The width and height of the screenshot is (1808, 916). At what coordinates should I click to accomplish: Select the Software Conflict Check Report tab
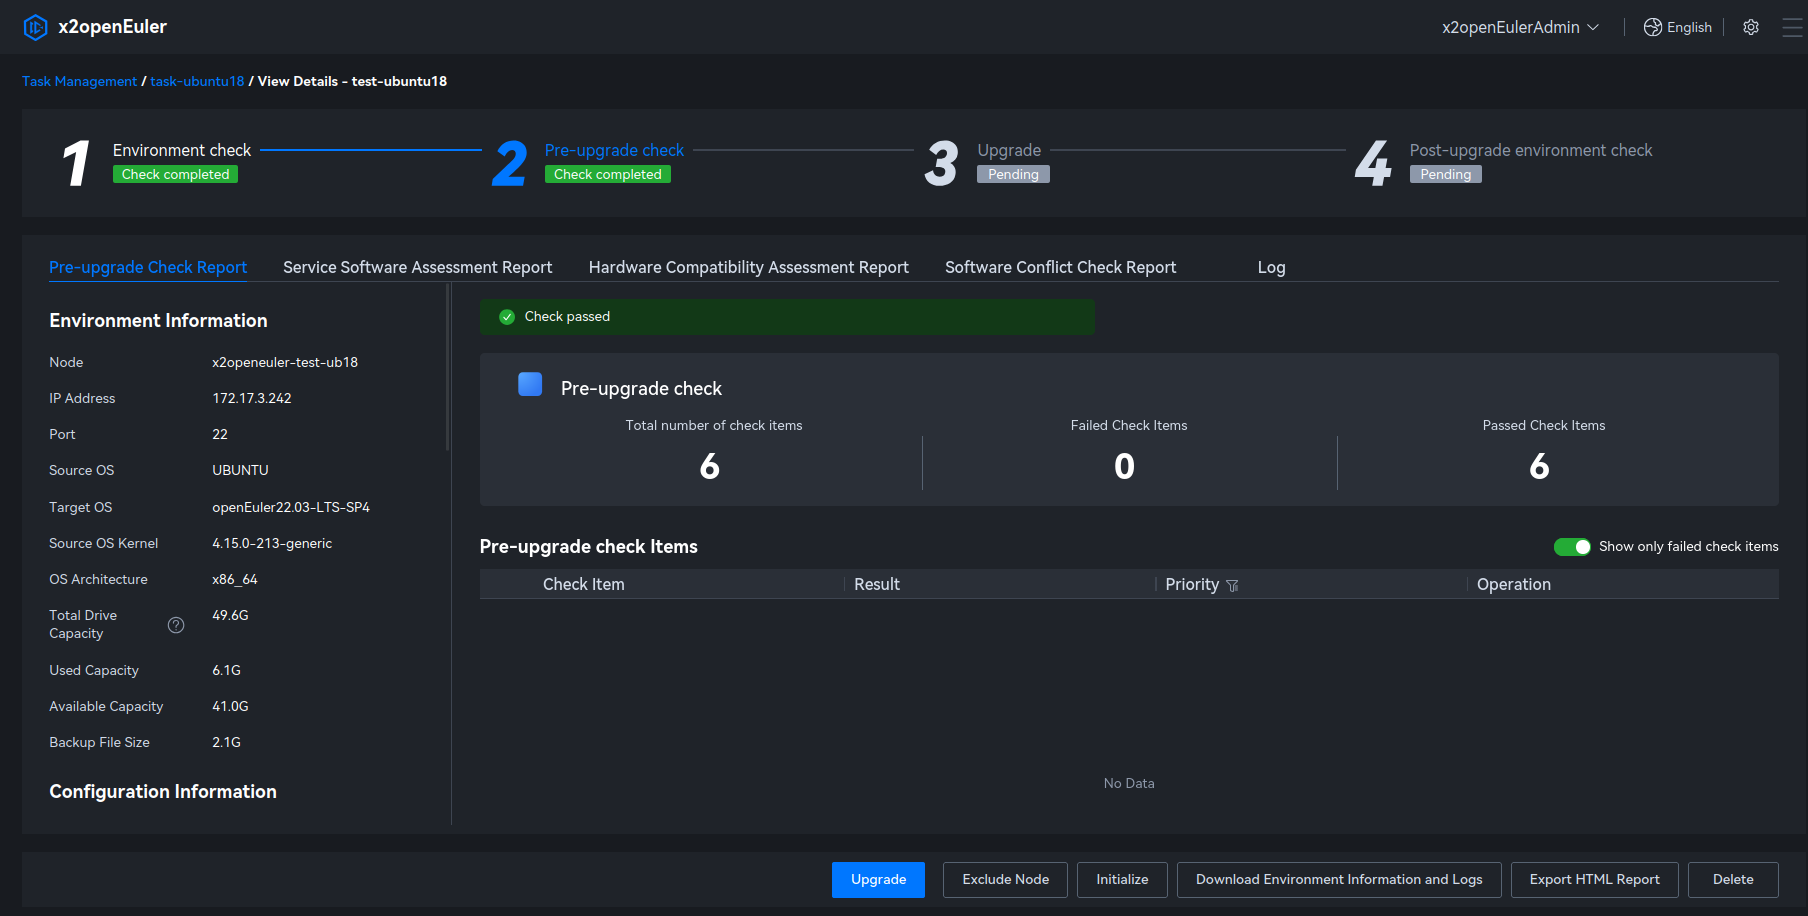(1060, 267)
